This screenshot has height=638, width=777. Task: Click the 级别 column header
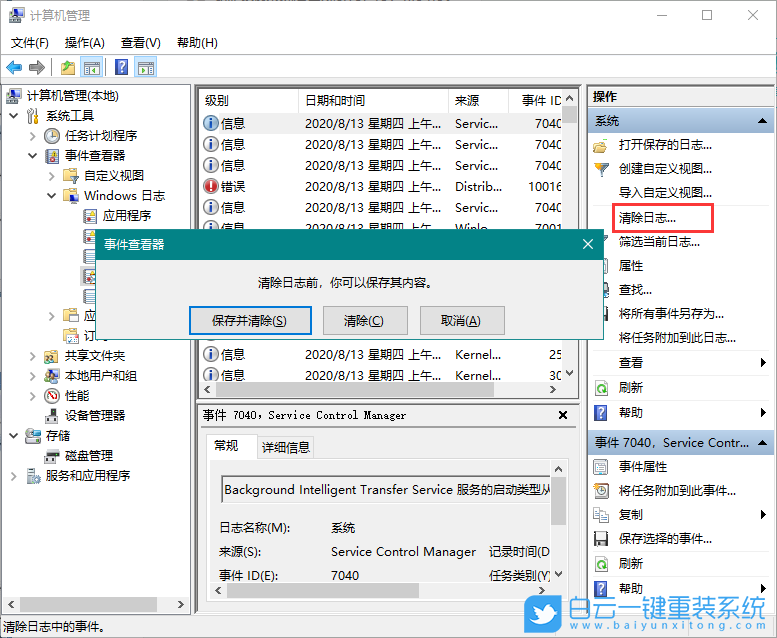tap(249, 101)
